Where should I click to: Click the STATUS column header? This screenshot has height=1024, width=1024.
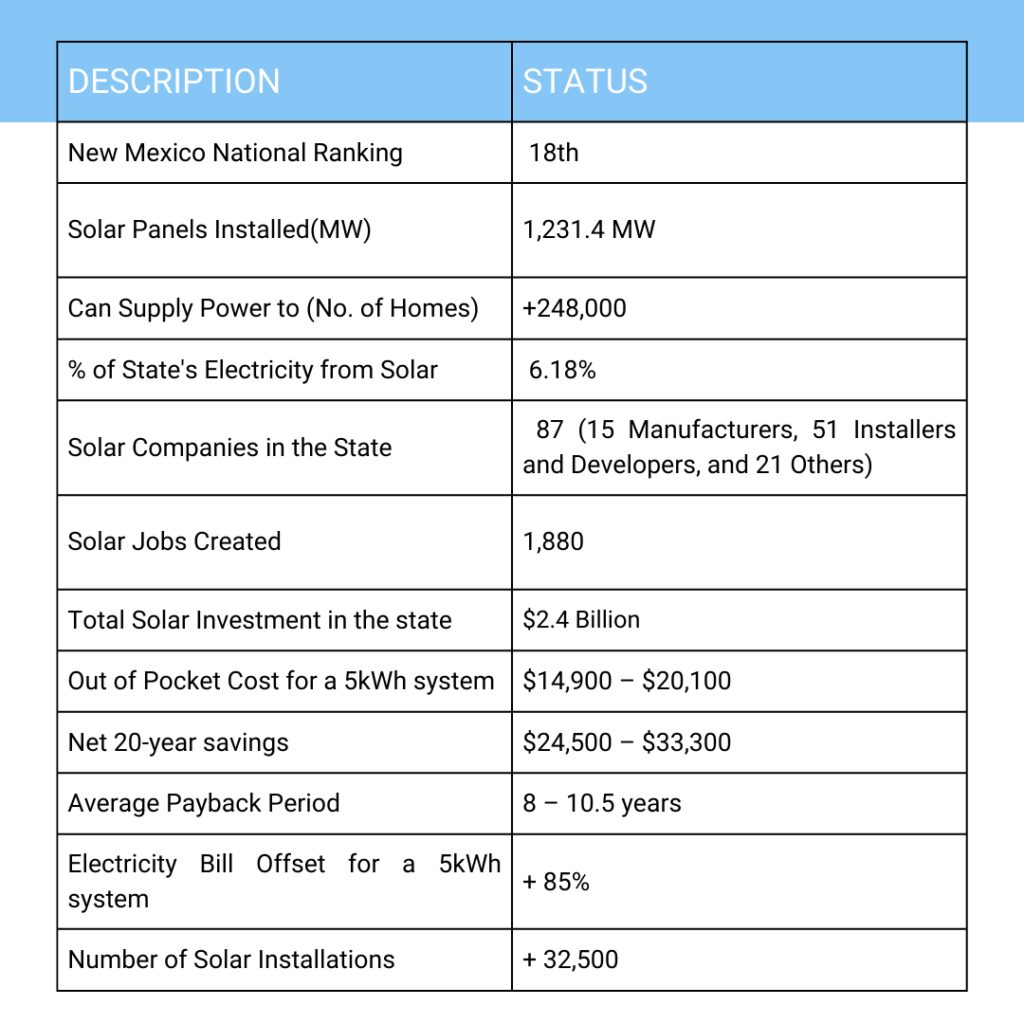coord(585,82)
